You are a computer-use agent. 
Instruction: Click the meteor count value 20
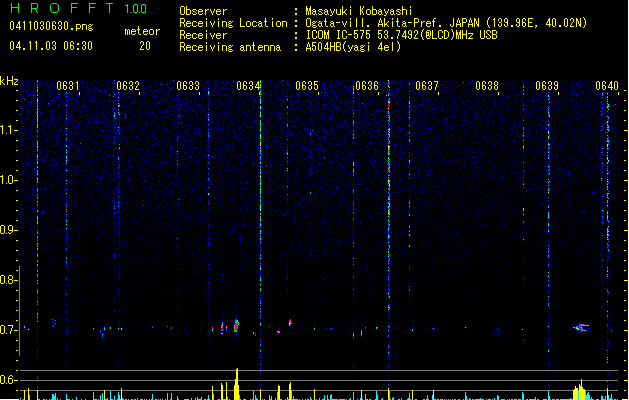click(145, 46)
